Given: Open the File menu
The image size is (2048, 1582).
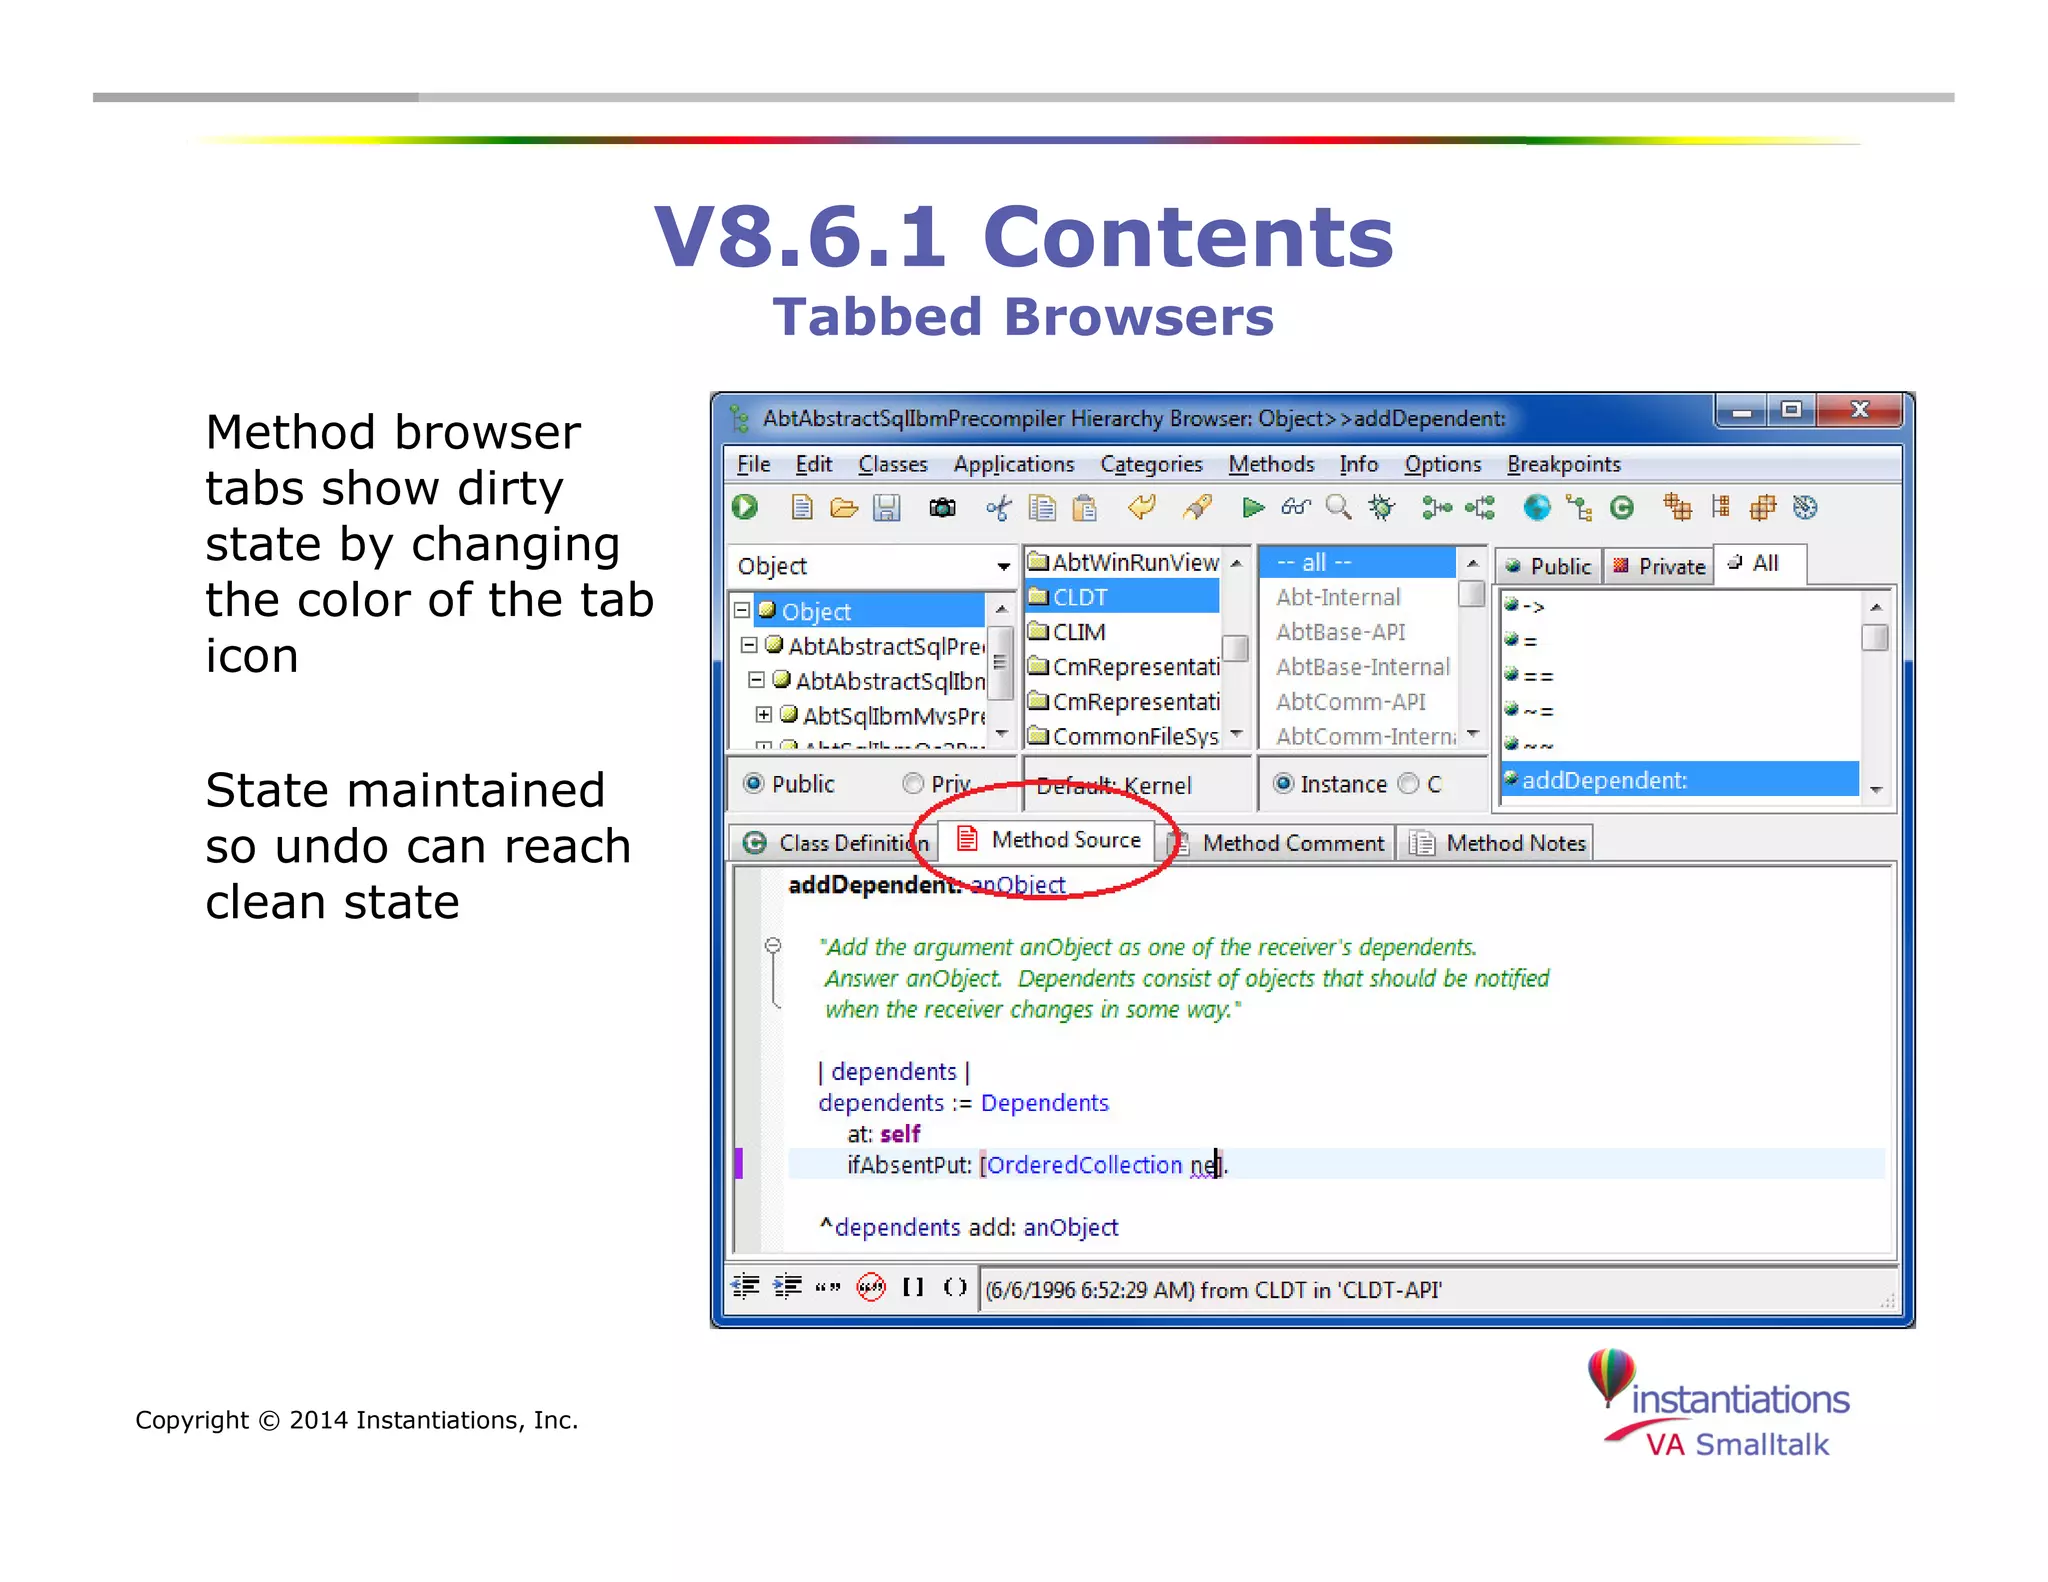Looking at the screenshot, I should (753, 464).
